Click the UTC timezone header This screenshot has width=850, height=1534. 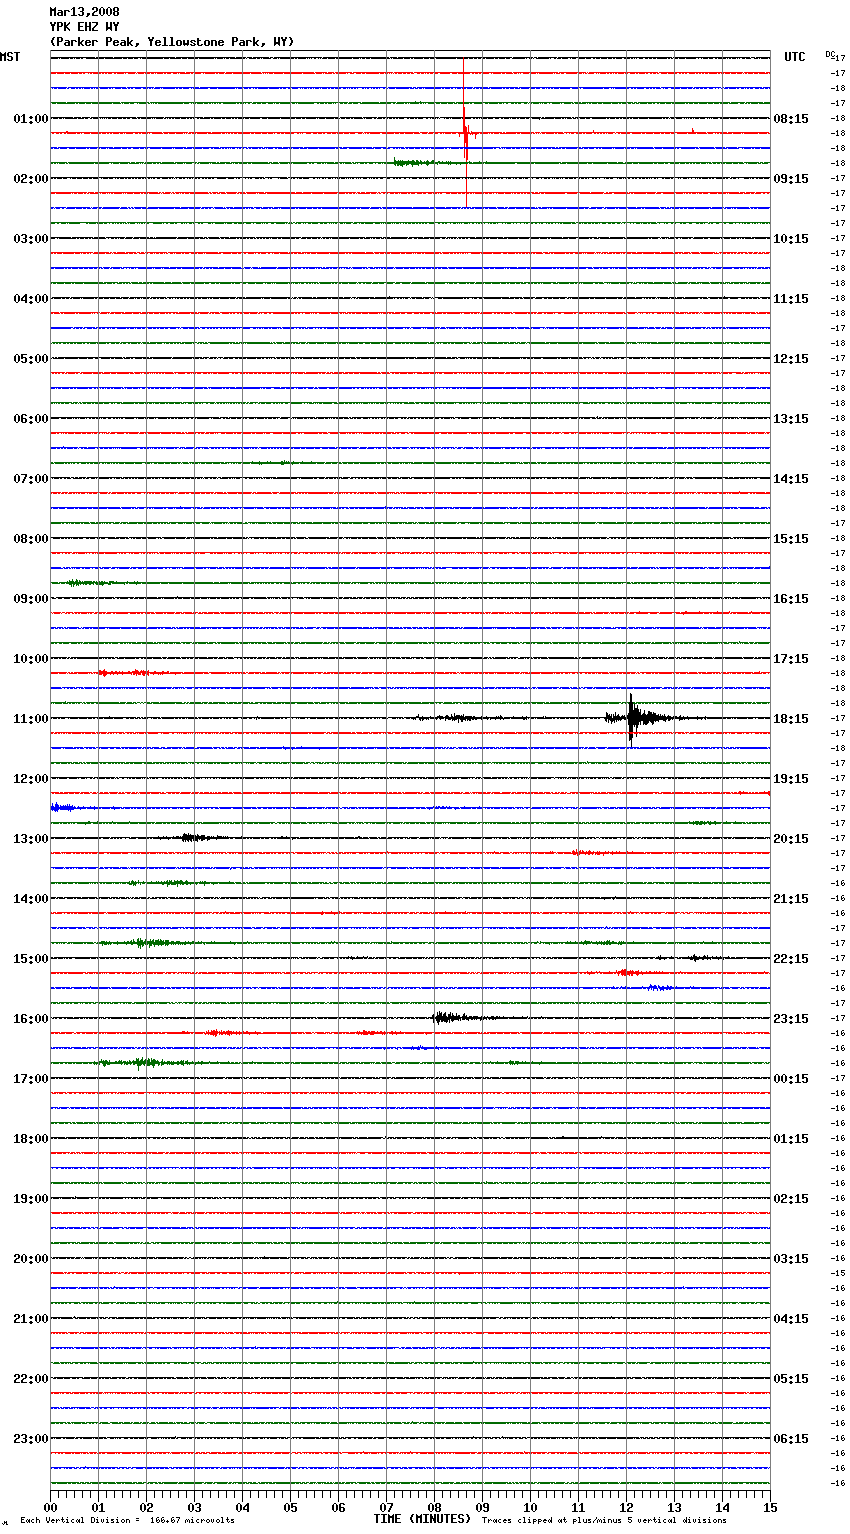[795, 57]
